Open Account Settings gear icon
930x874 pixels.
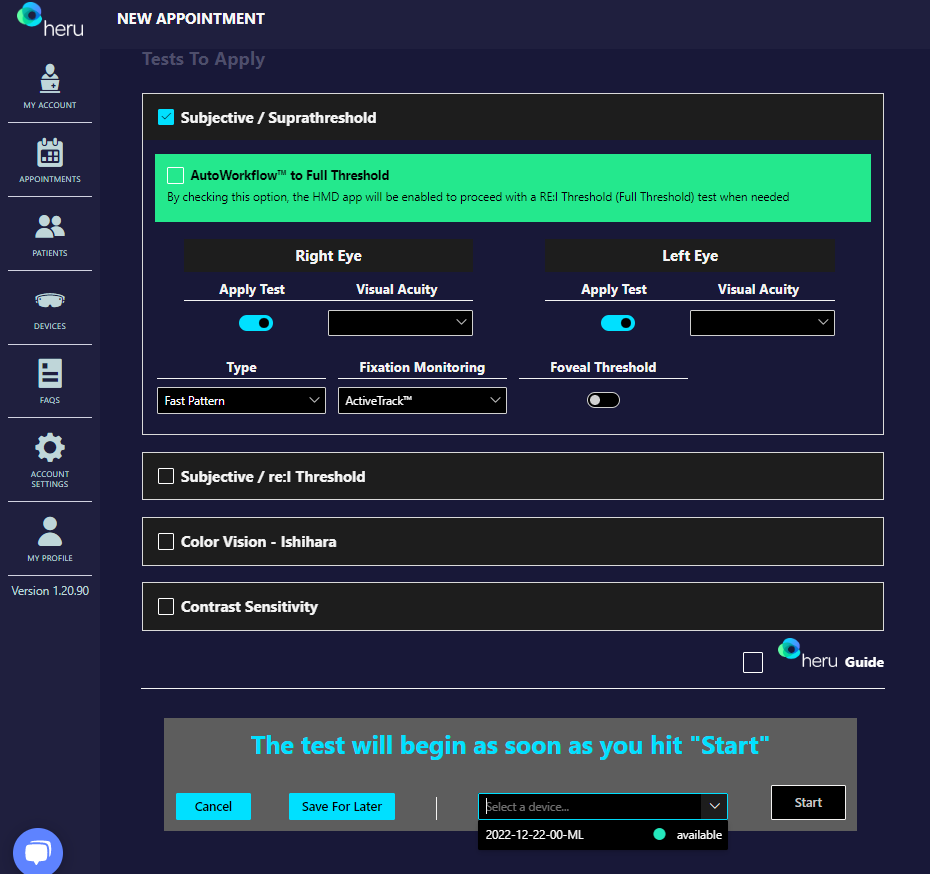(x=50, y=449)
